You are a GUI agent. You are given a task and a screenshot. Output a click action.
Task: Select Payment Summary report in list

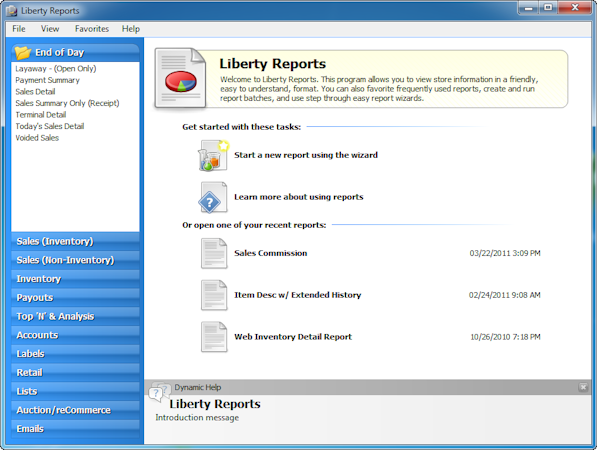point(48,80)
